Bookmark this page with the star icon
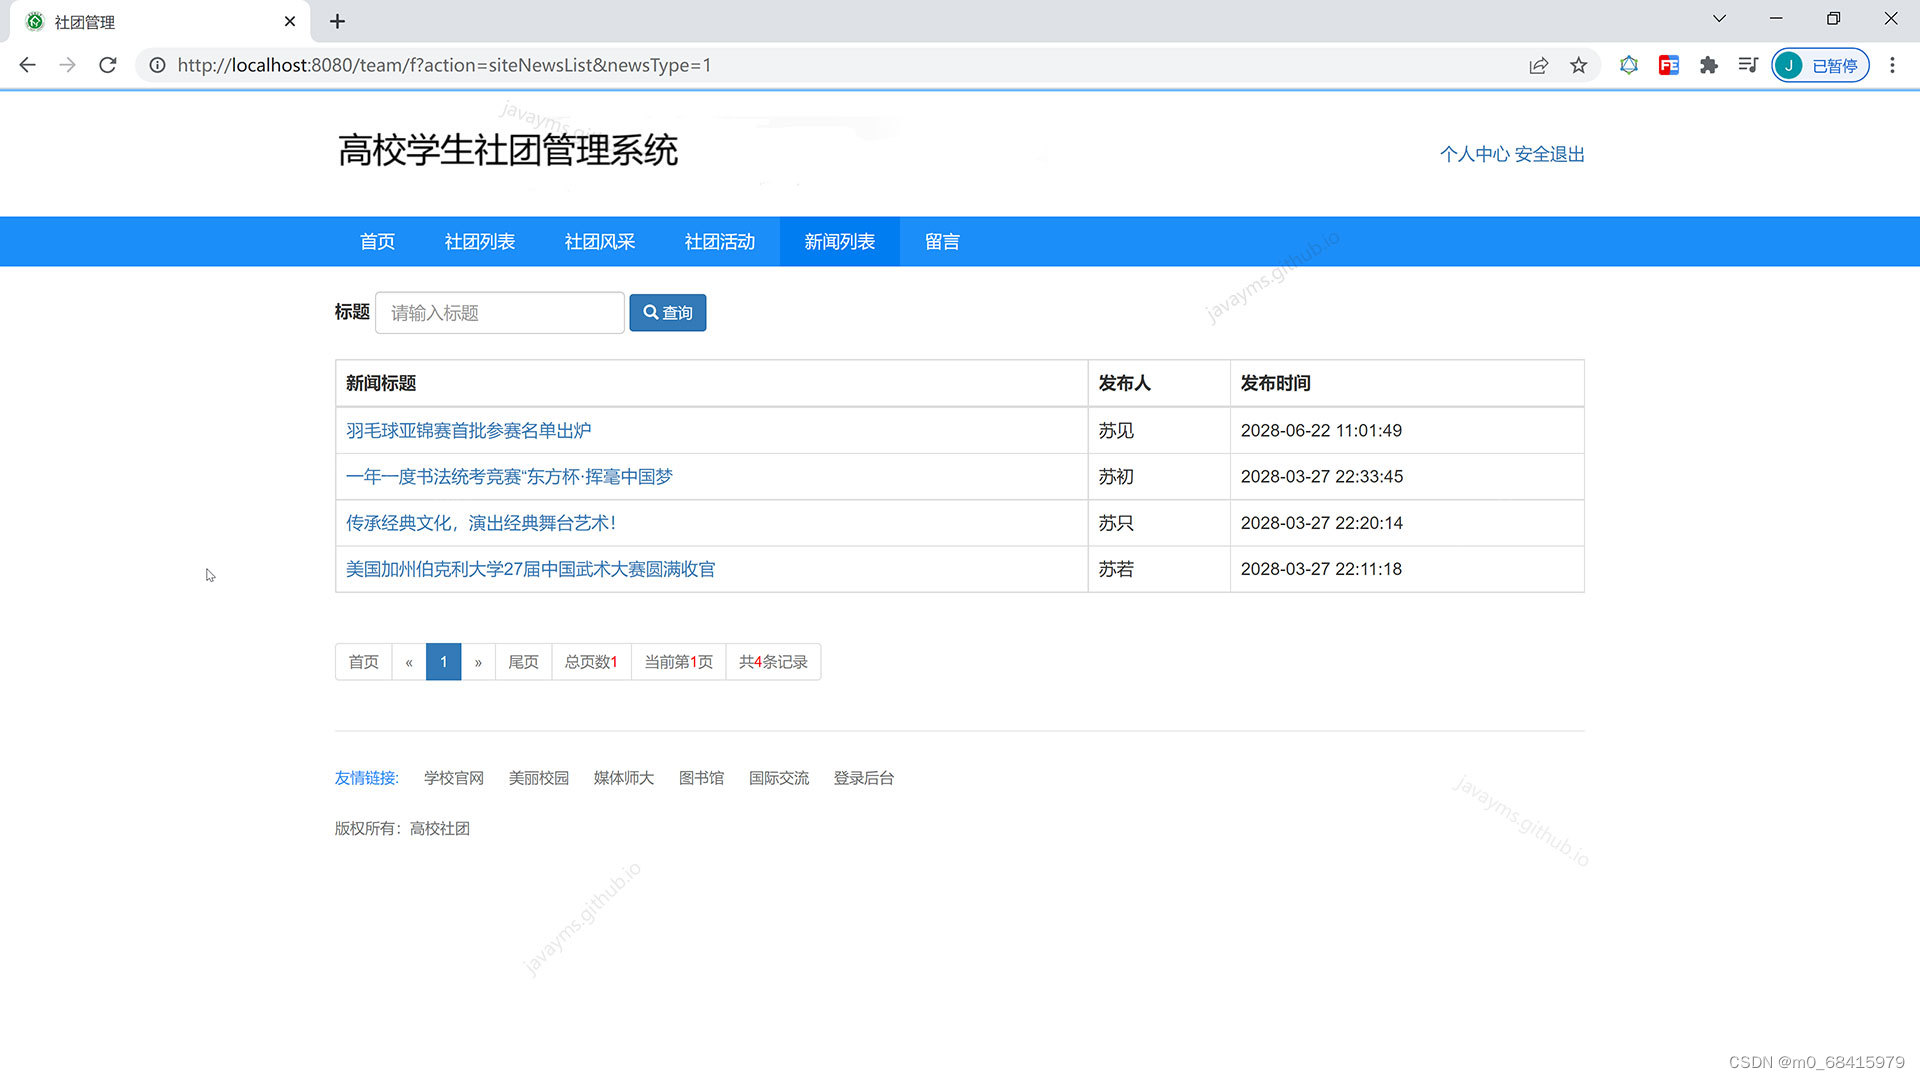The image size is (1920, 1080). click(x=1578, y=65)
